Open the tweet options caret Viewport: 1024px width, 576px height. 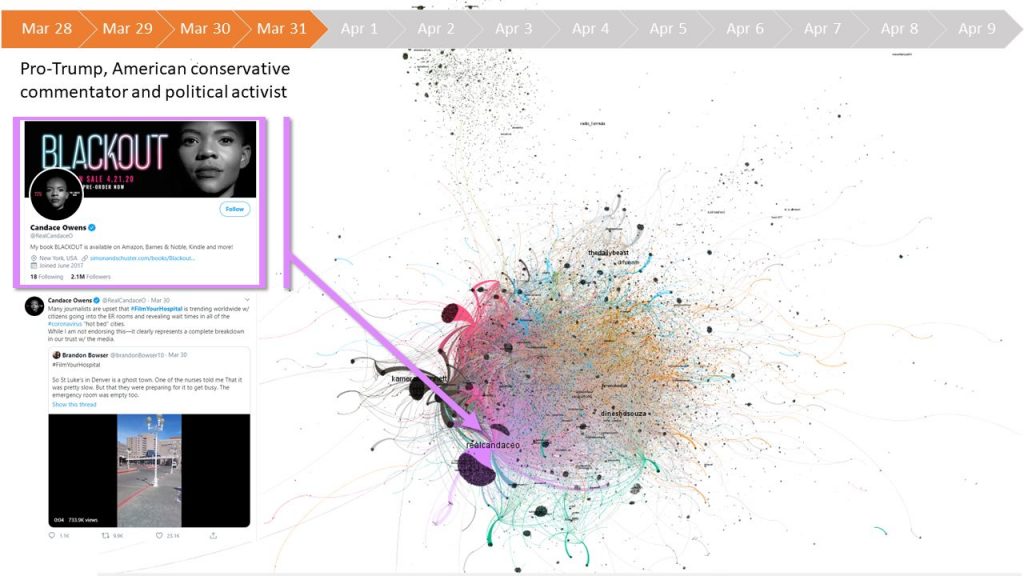click(x=245, y=300)
